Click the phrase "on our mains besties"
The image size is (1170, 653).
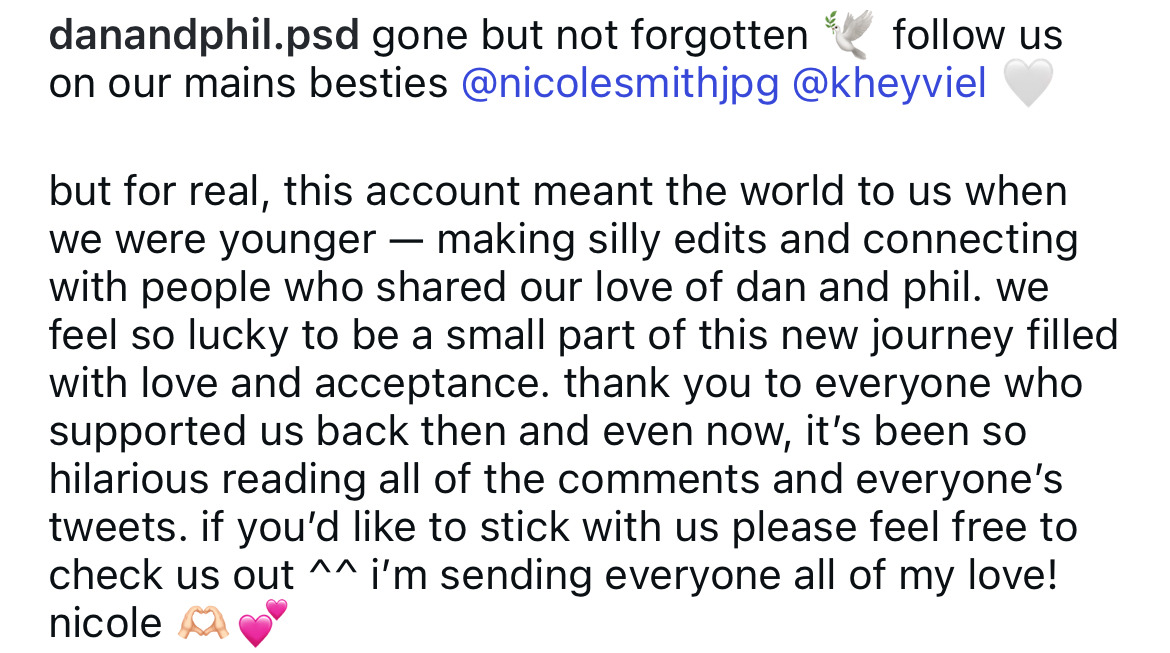point(248,85)
